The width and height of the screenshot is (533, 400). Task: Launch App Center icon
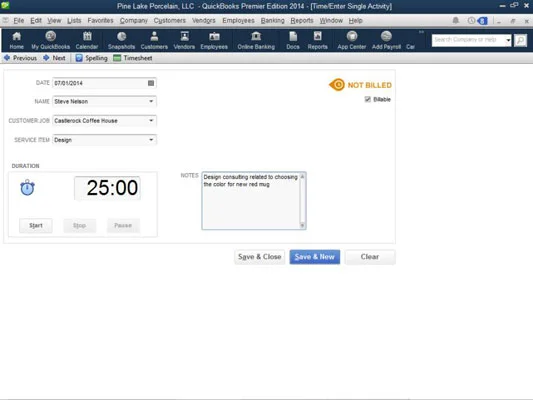[x=351, y=40]
